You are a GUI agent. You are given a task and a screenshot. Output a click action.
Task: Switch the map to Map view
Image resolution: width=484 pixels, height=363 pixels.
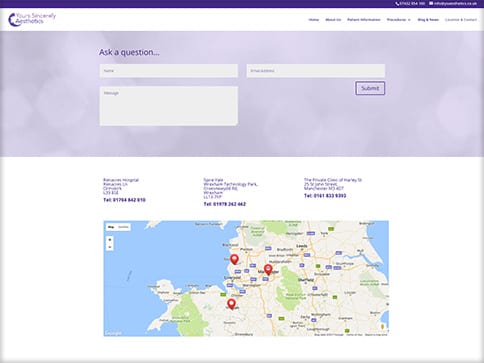[x=111, y=227]
